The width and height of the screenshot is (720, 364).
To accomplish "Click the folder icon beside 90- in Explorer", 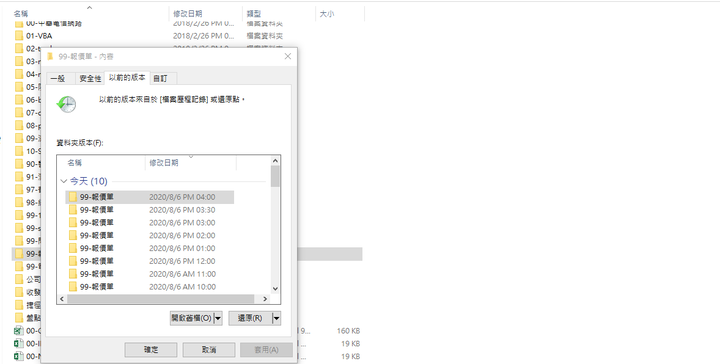I will coord(19,164).
